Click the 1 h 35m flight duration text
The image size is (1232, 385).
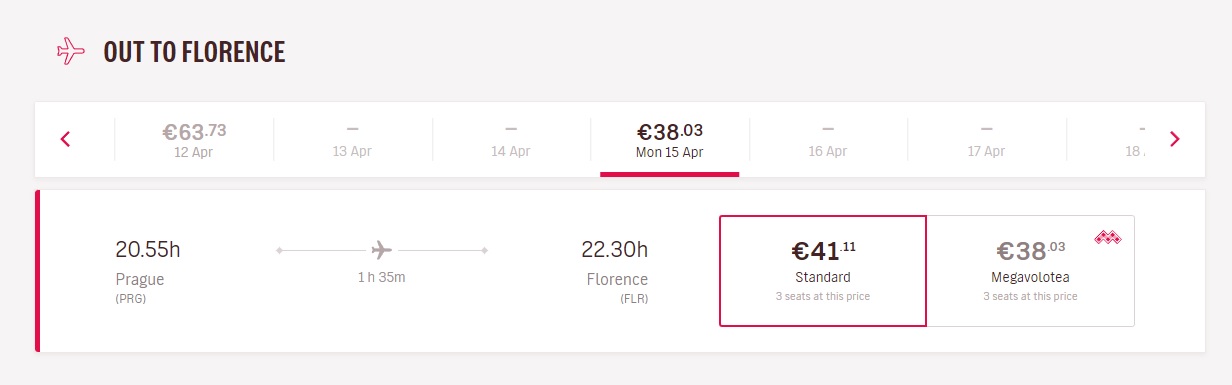381,277
